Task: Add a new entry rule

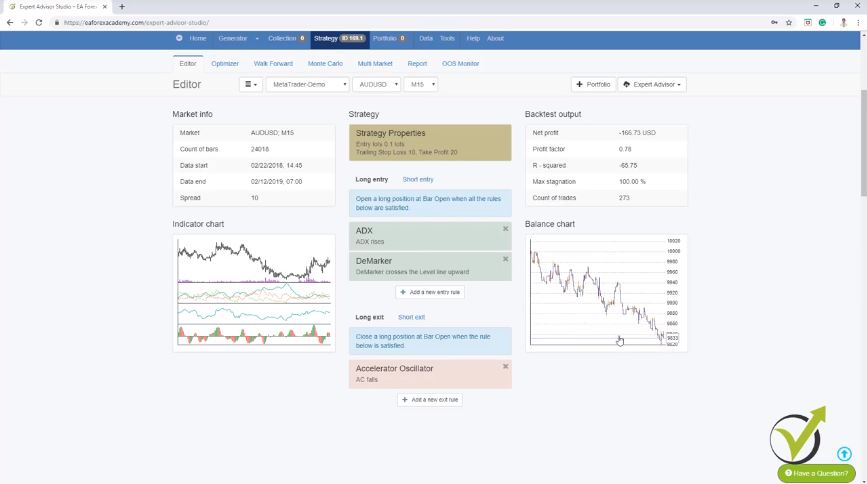Action: (x=430, y=292)
